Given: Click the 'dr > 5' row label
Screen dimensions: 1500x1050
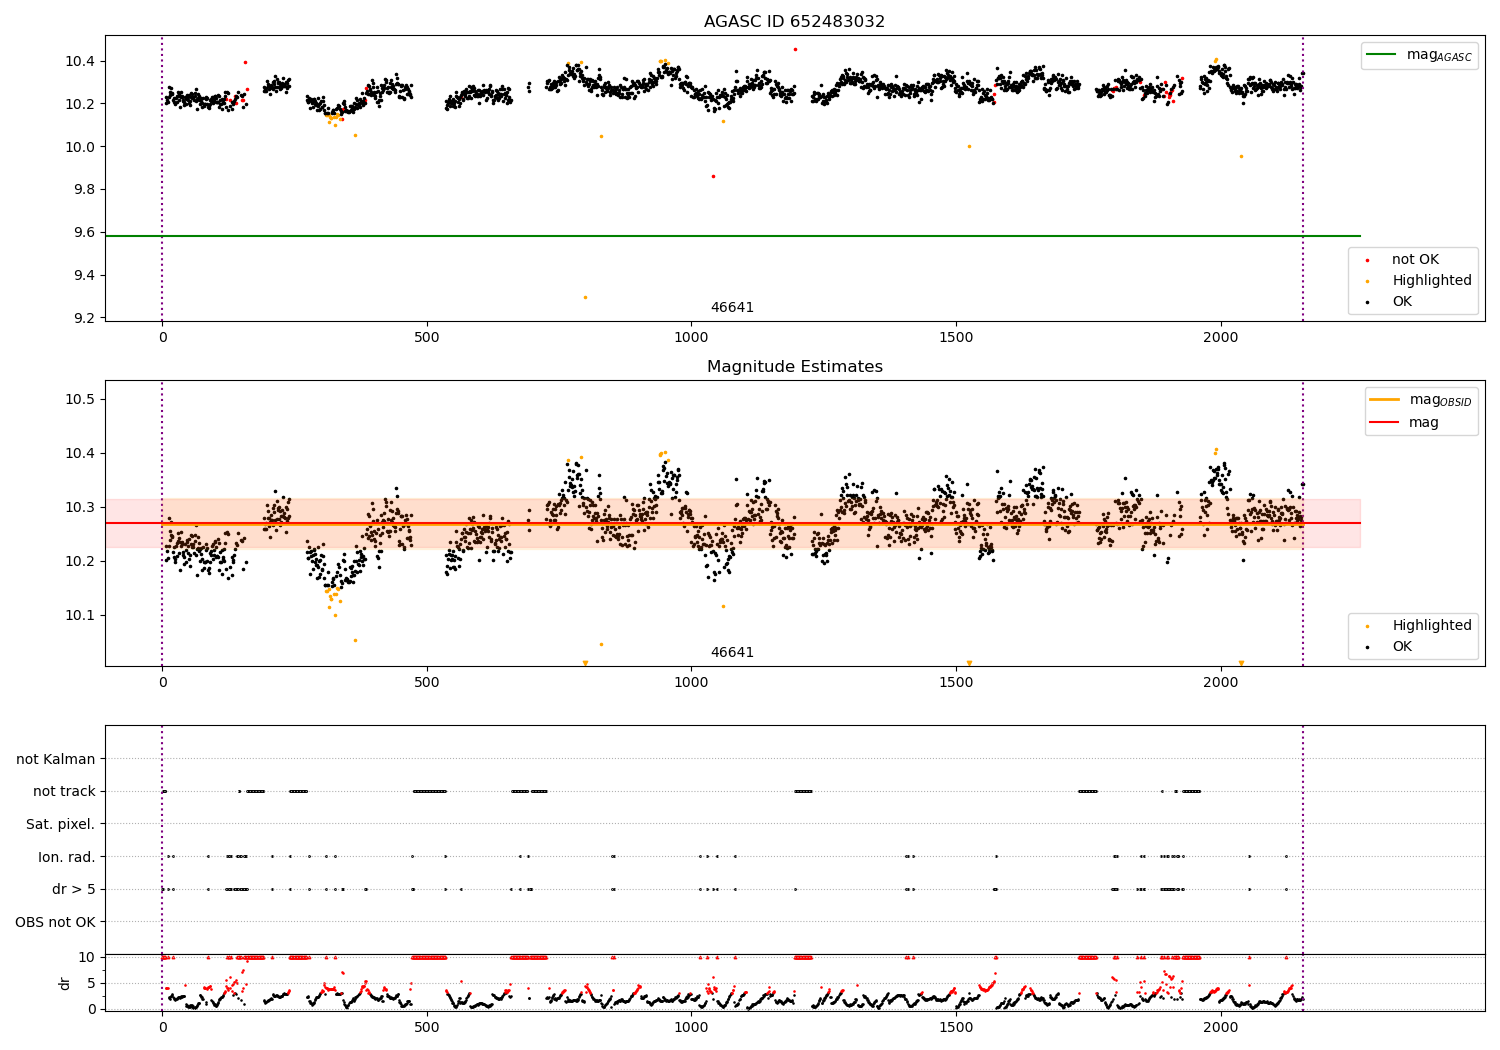Looking at the screenshot, I should pyautogui.click(x=74, y=890).
